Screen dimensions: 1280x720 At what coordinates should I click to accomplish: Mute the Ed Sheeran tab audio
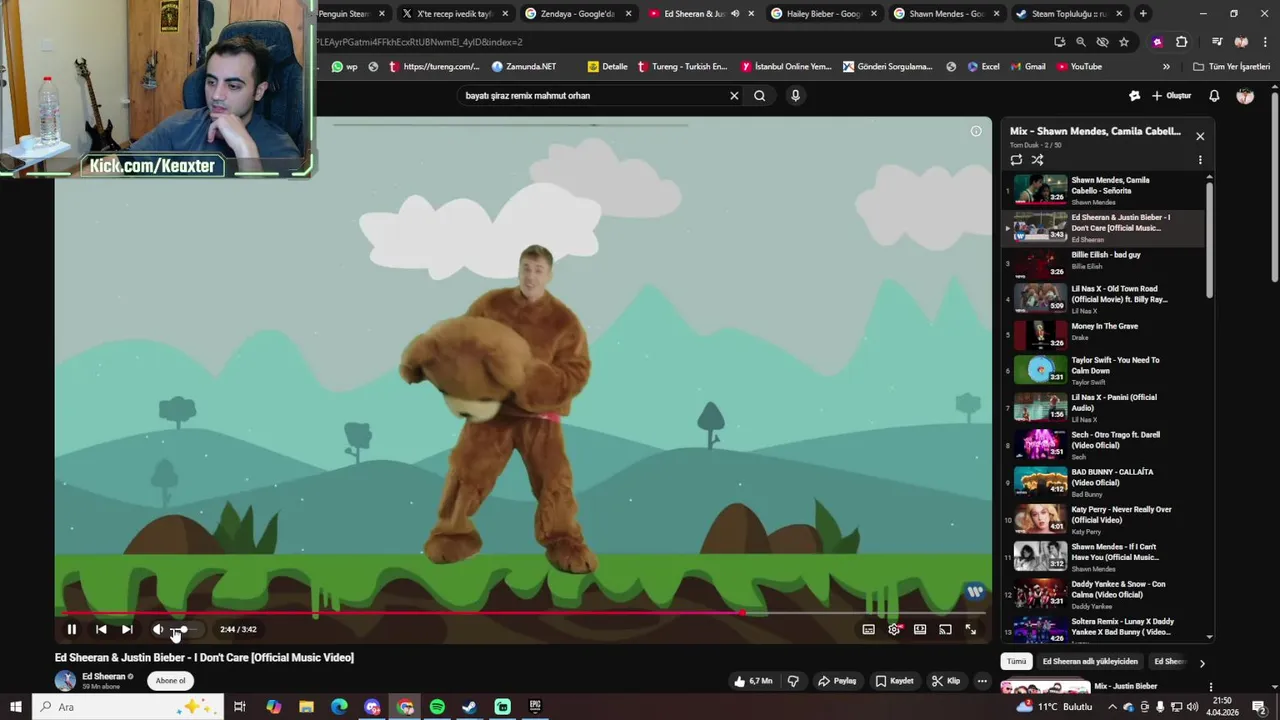(735, 14)
